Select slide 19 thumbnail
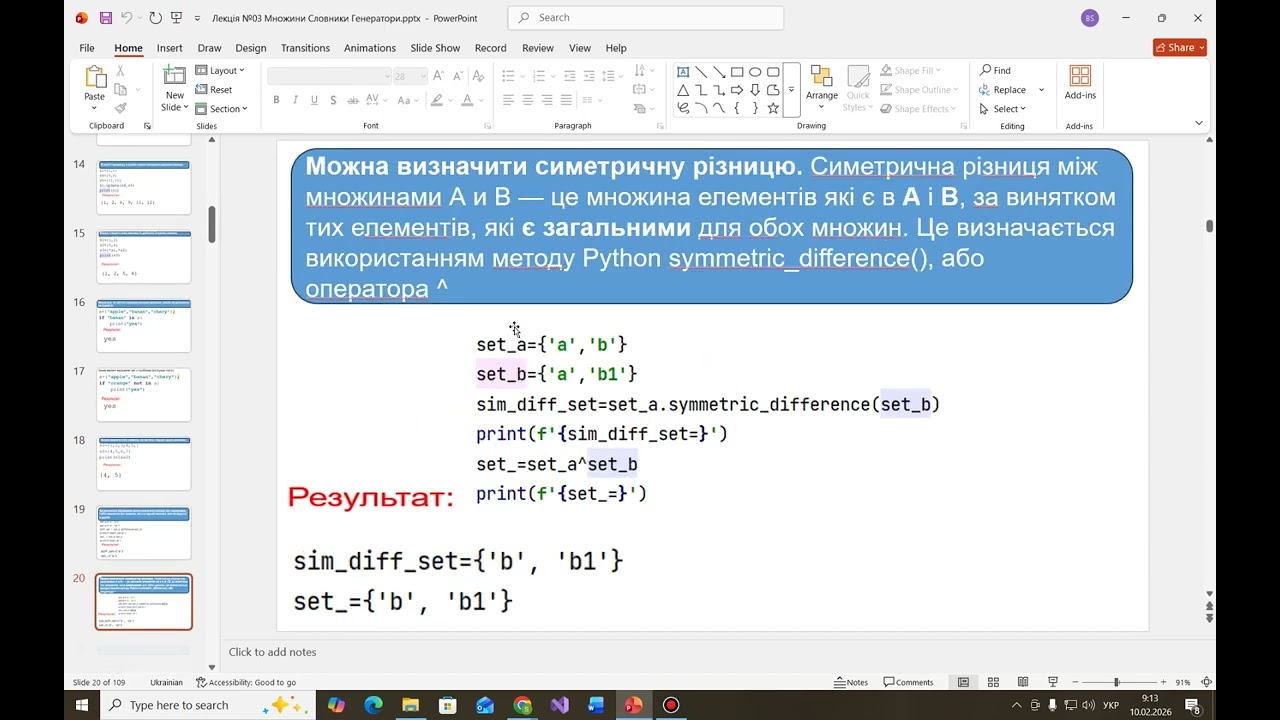Image resolution: width=1280 pixels, height=720 pixels. pos(144,532)
